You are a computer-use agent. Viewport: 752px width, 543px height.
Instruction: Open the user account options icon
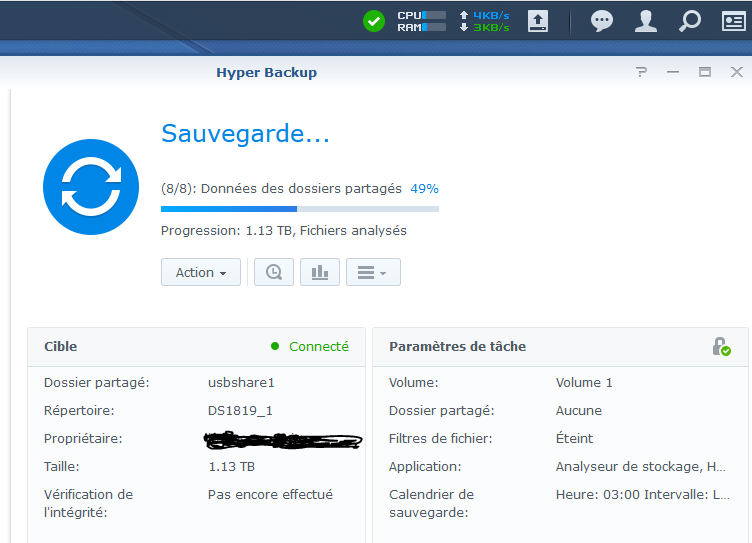[646, 21]
